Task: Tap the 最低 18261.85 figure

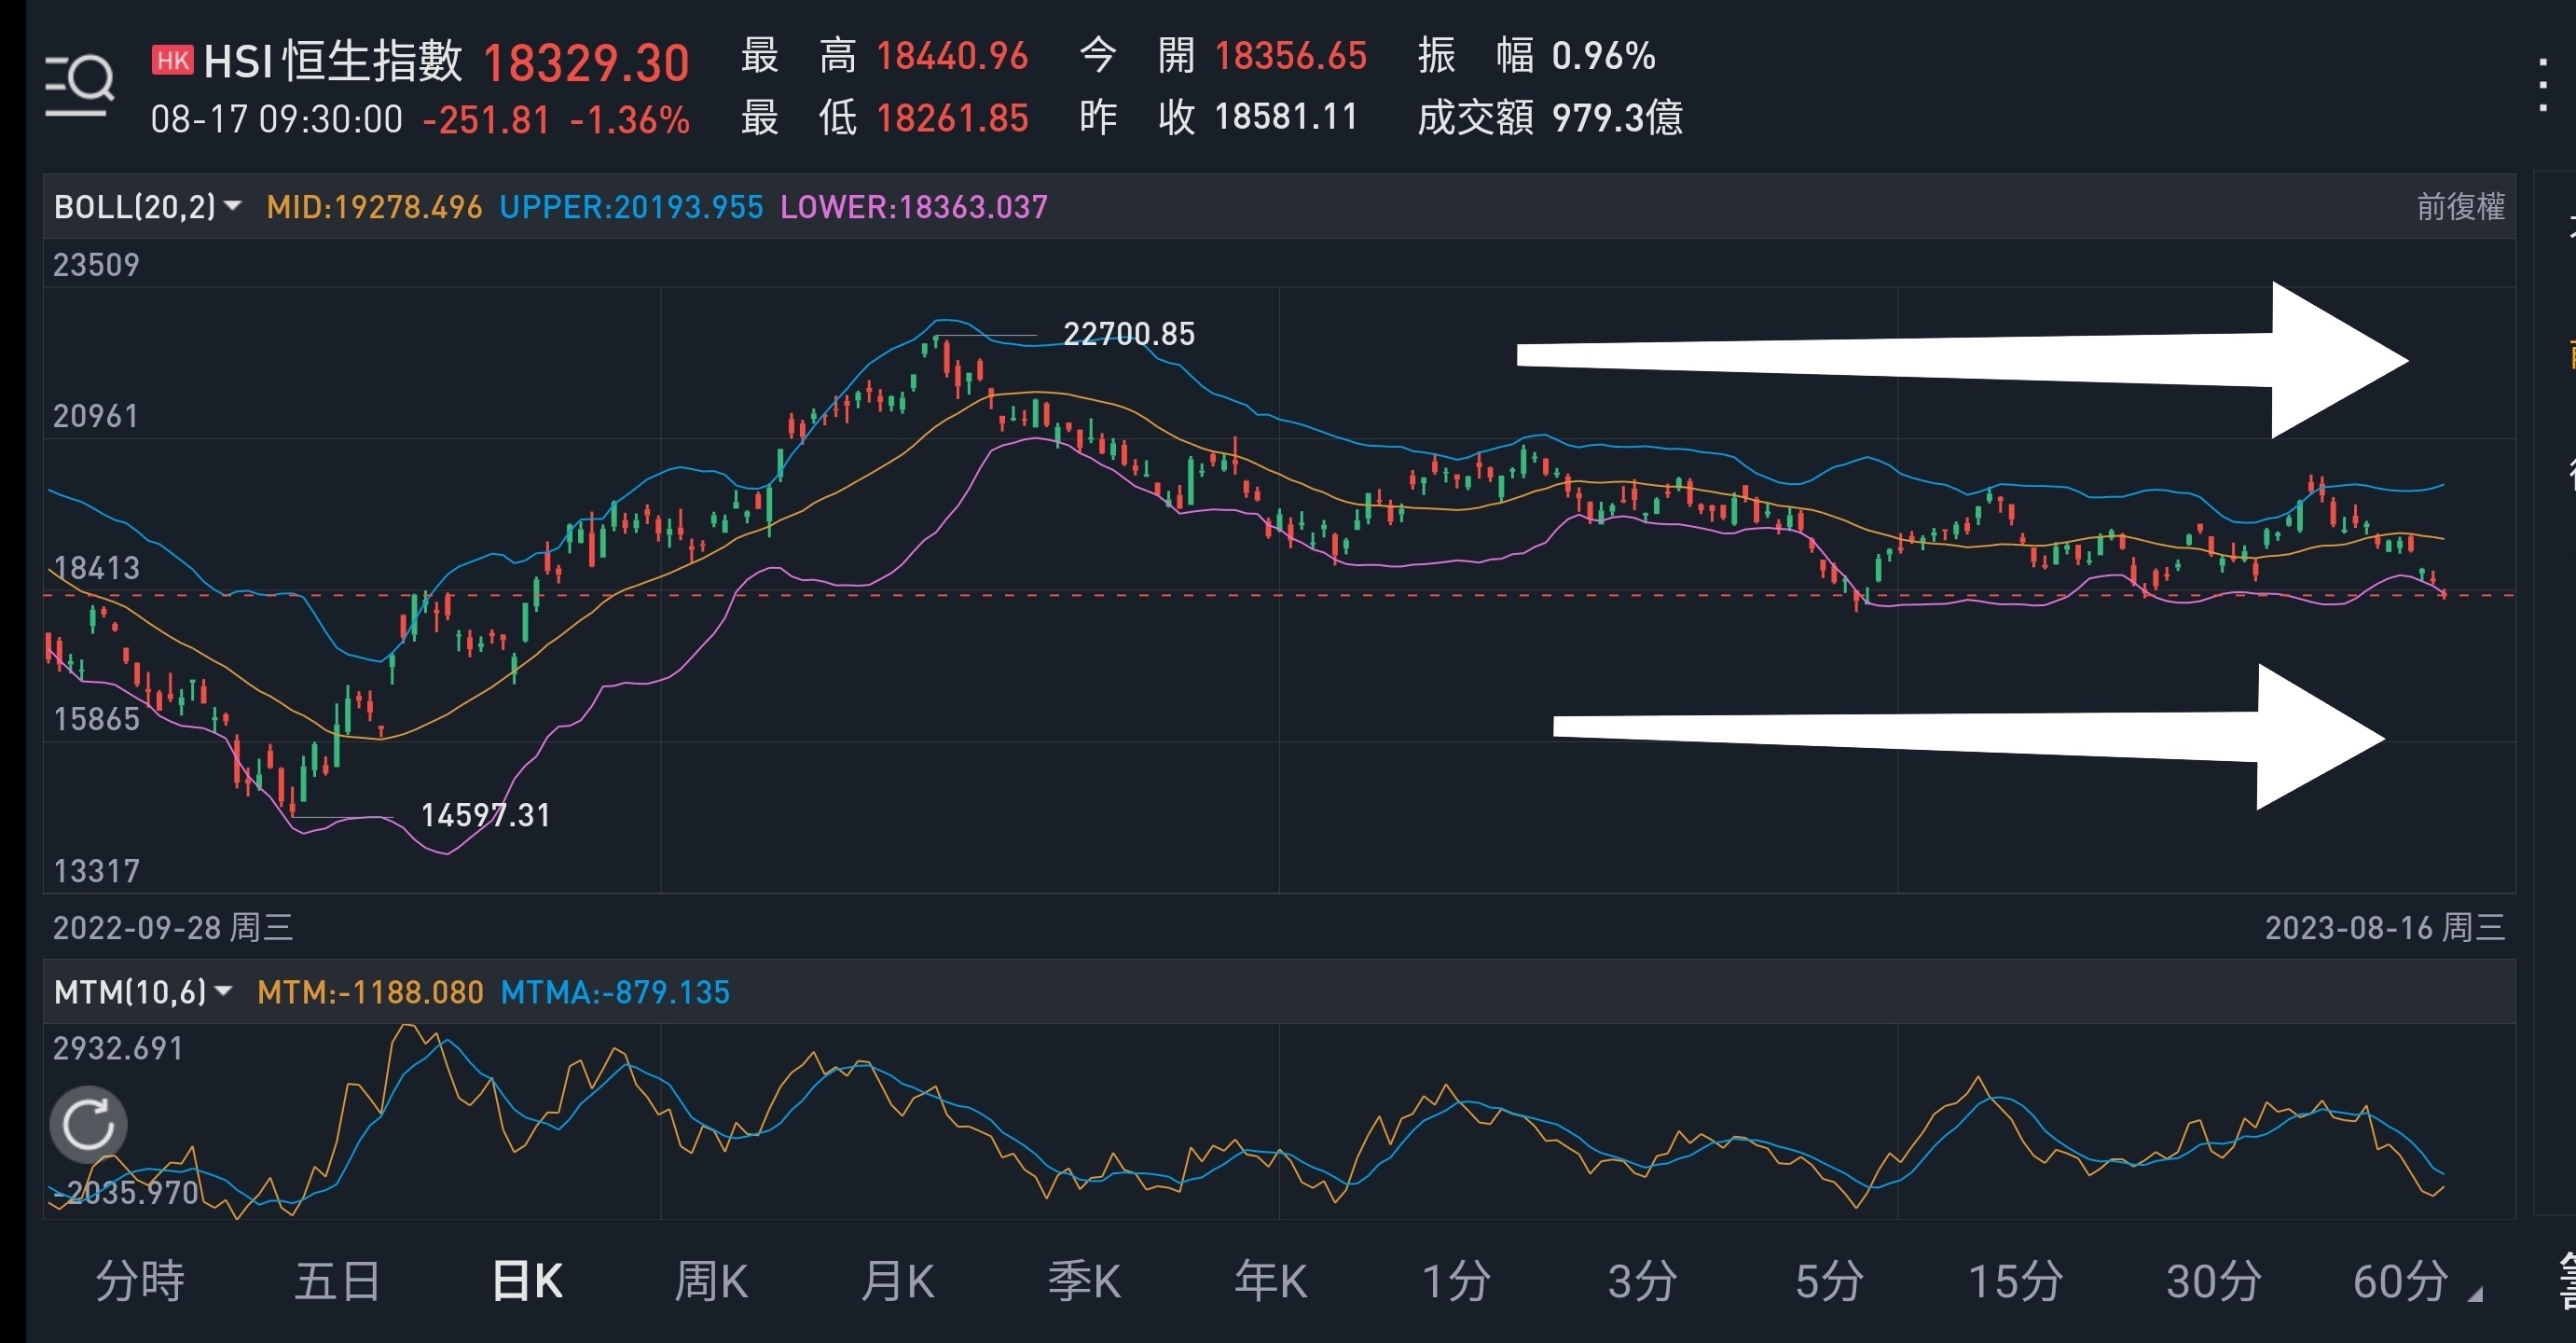Action: (x=952, y=118)
